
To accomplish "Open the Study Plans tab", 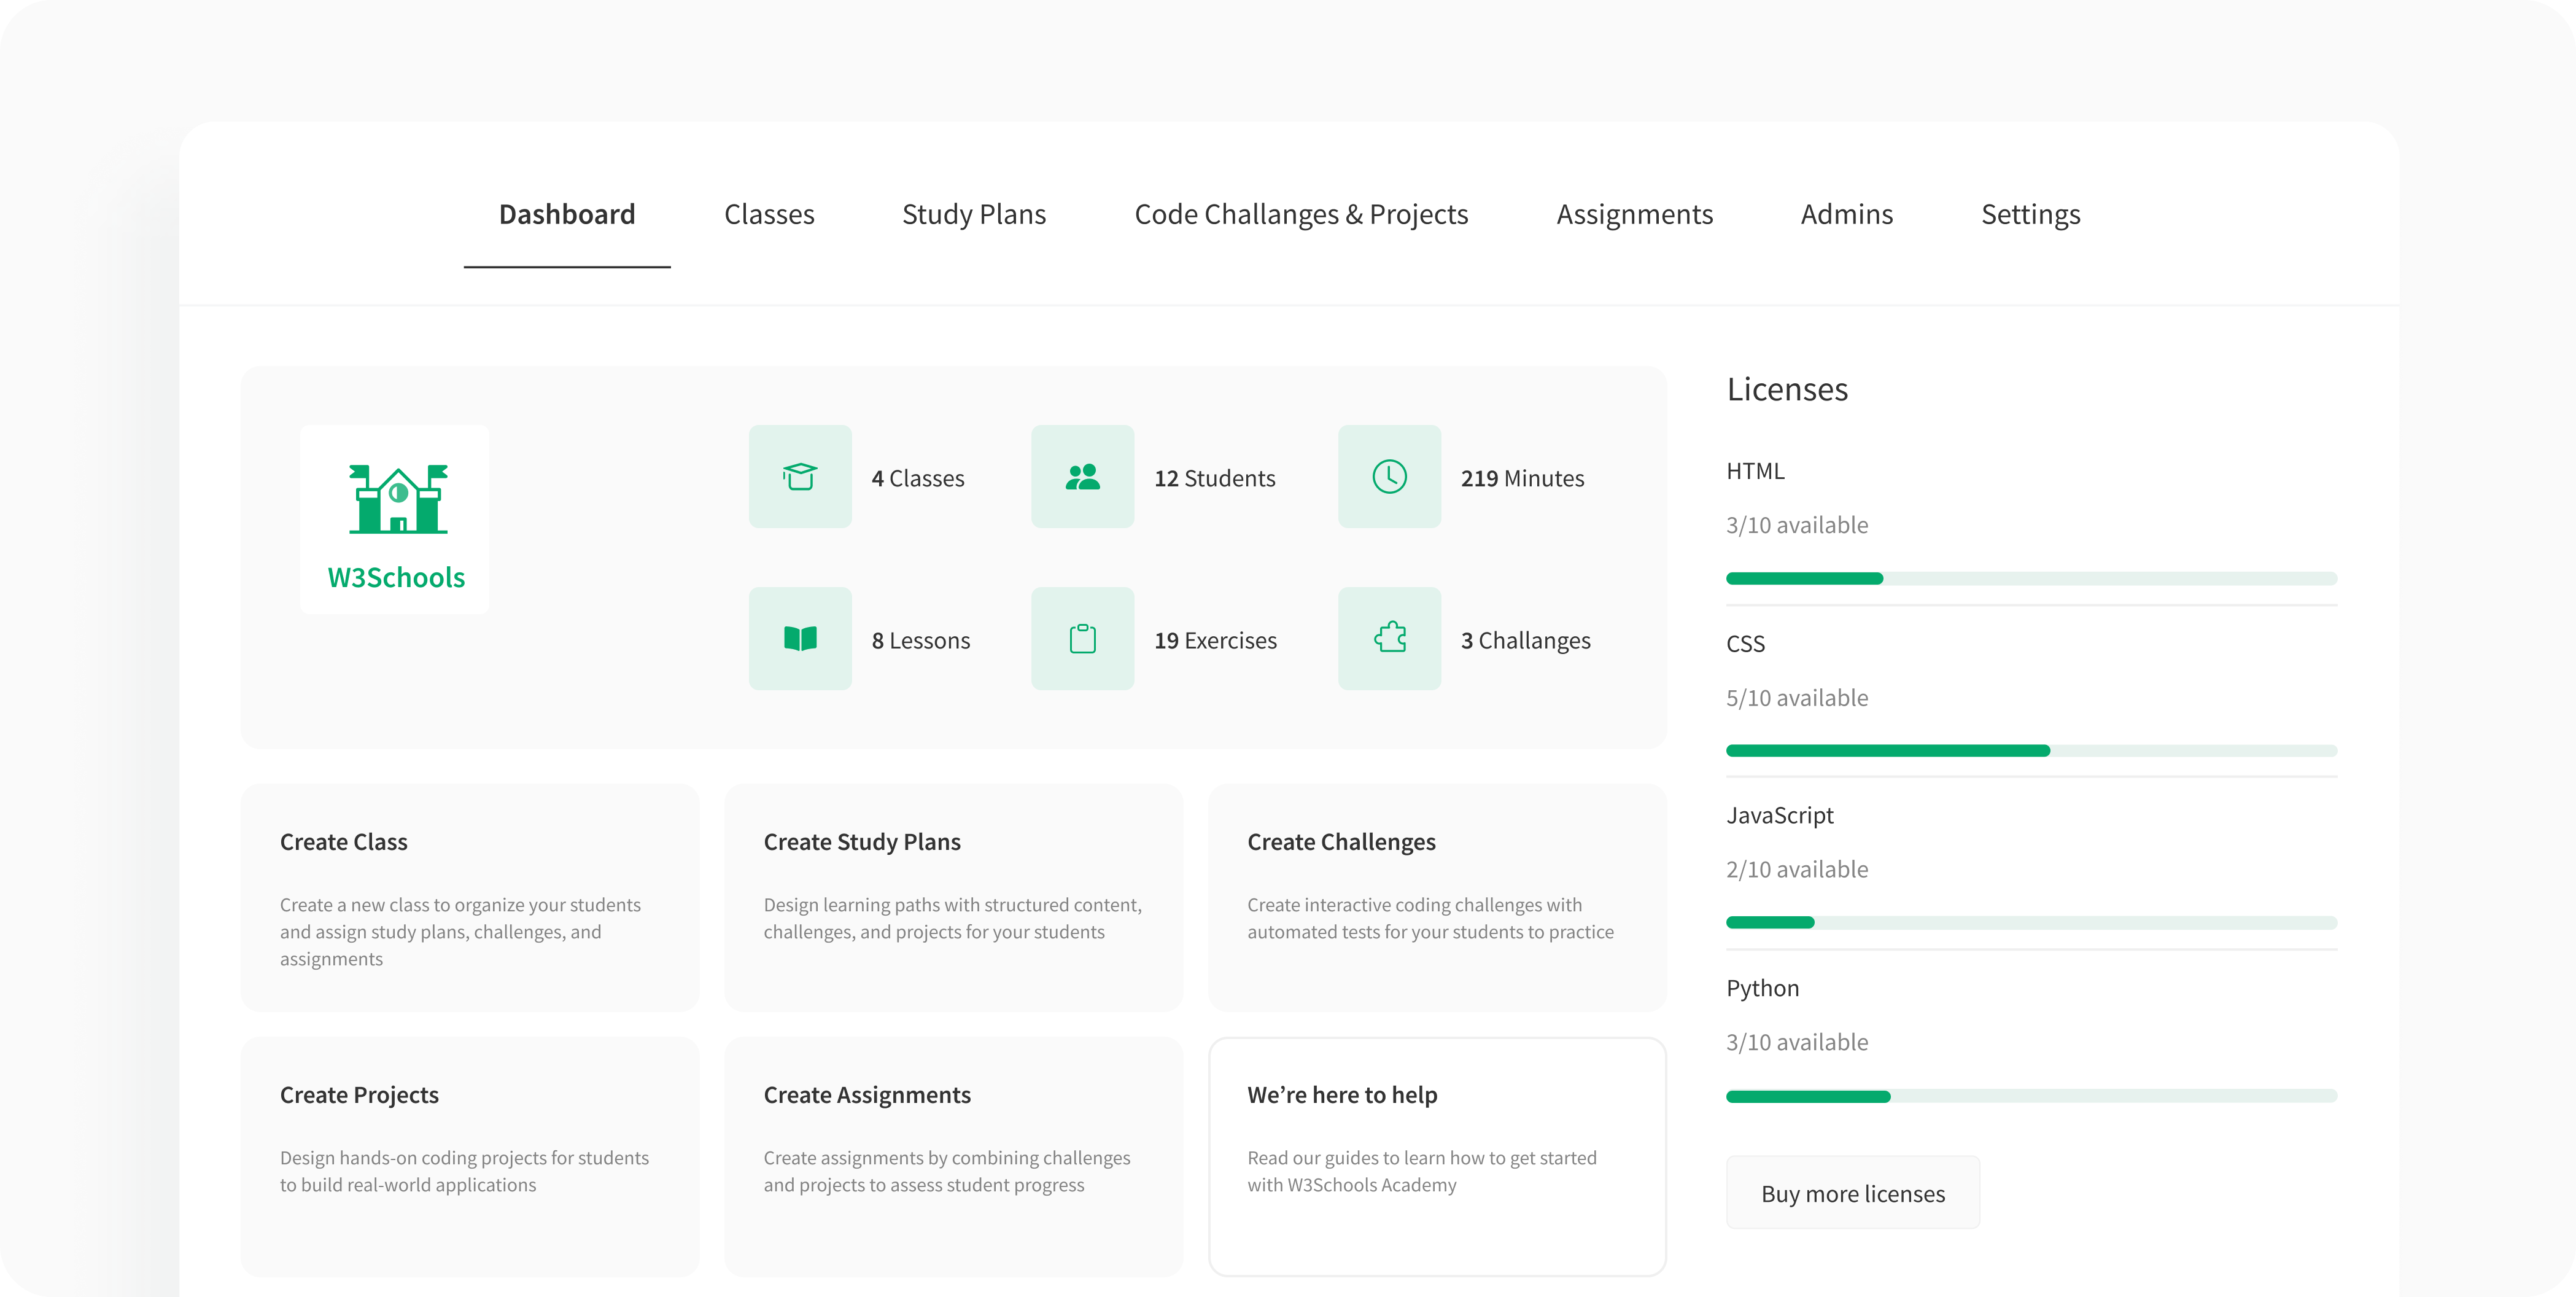I will [x=974, y=214].
